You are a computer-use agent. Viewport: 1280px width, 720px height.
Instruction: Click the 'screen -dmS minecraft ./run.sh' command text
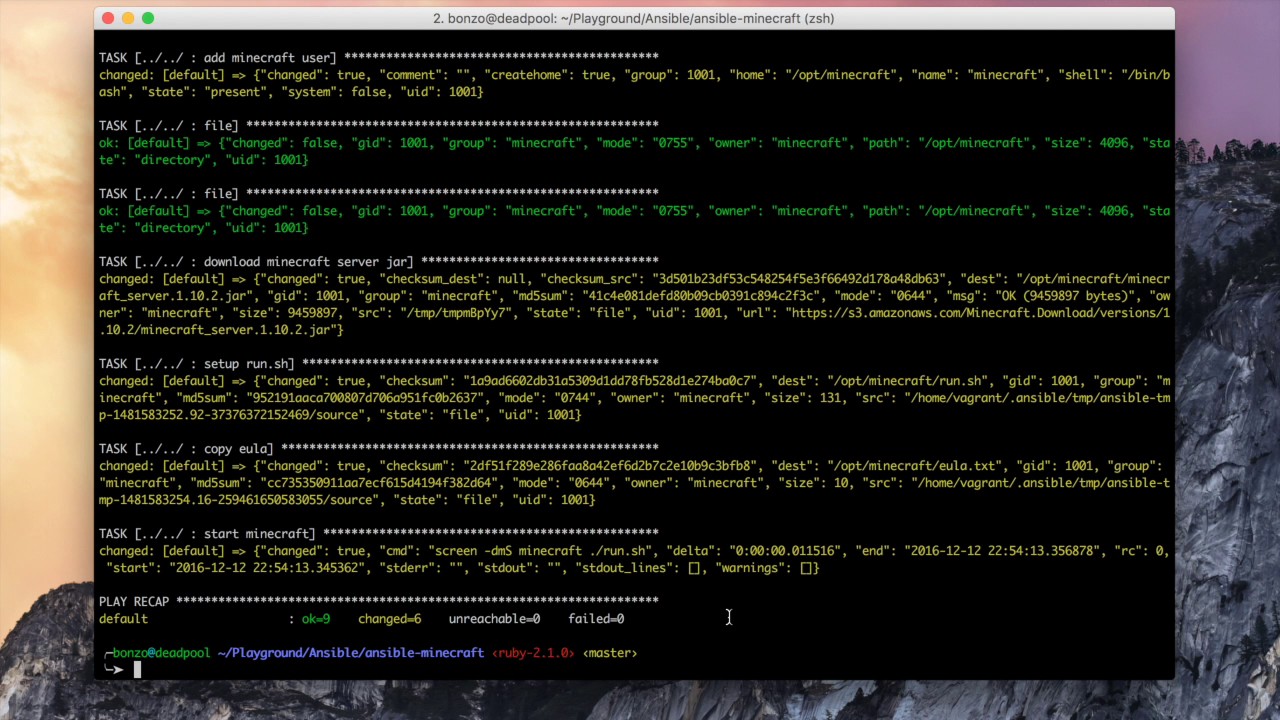pyautogui.click(x=540, y=551)
